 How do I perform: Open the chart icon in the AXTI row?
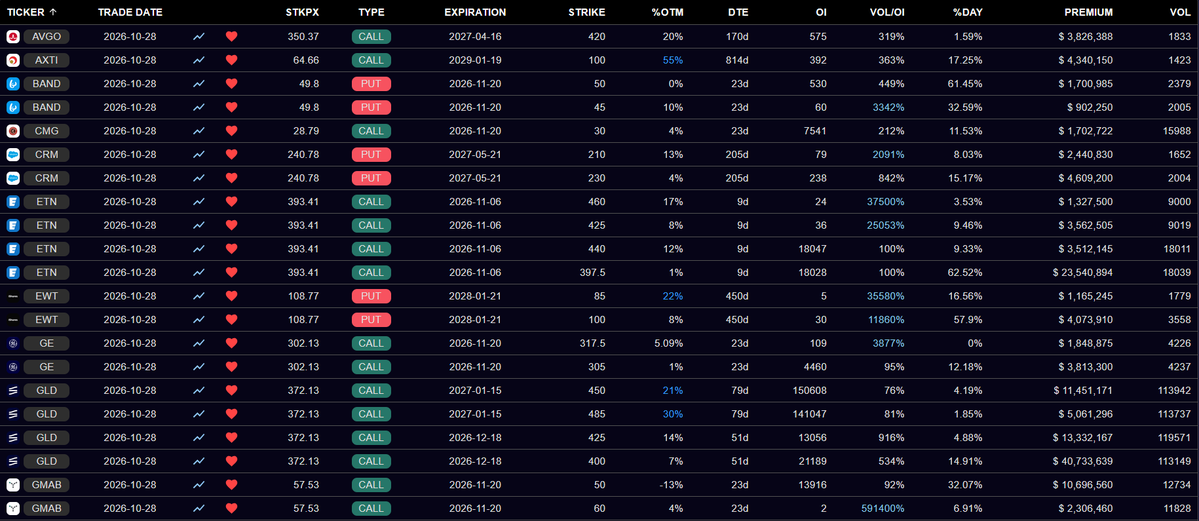199,60
